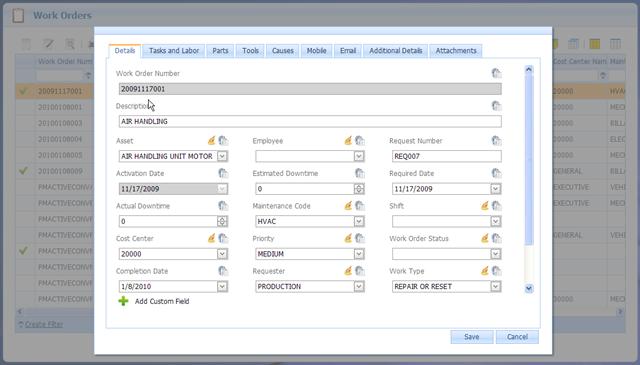Click the copy icon beside Shift
This screenshot has height=365, width=640.
pyautogui.click(x=496, y=206)
